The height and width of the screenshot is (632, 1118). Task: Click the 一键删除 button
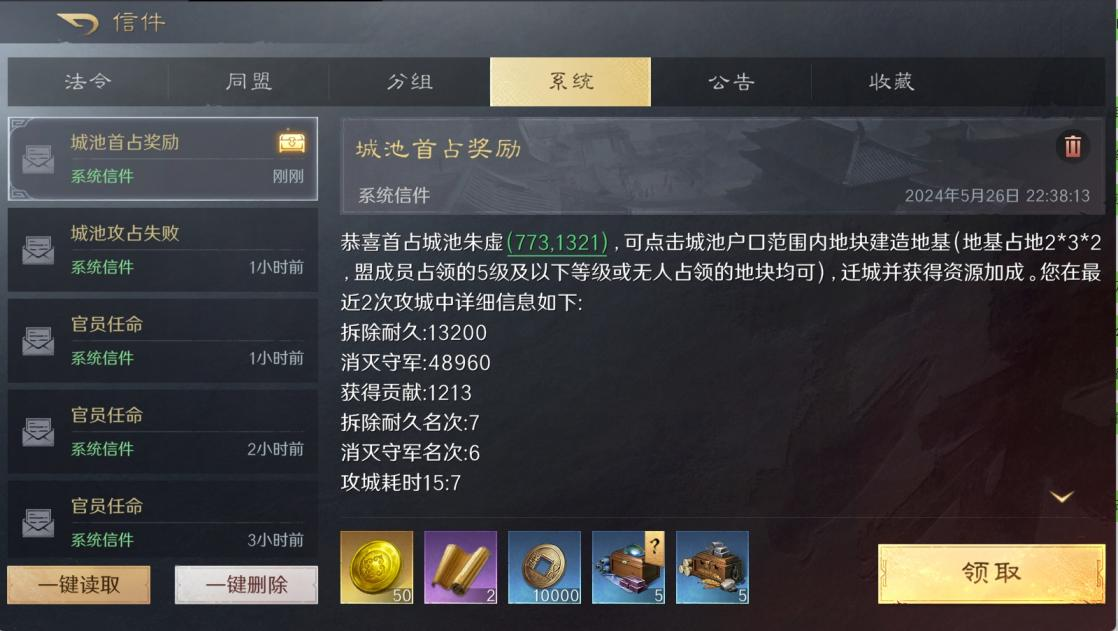[x=247, y=585]
